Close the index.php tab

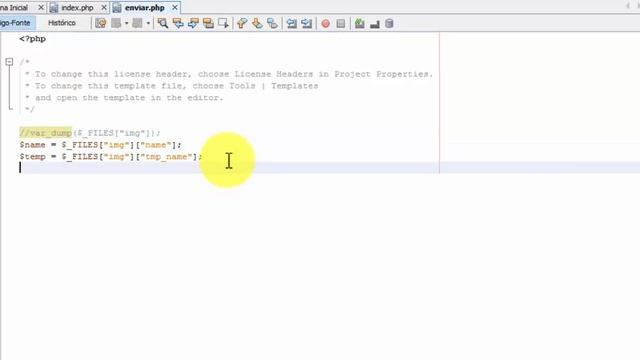tap(104, 7)
